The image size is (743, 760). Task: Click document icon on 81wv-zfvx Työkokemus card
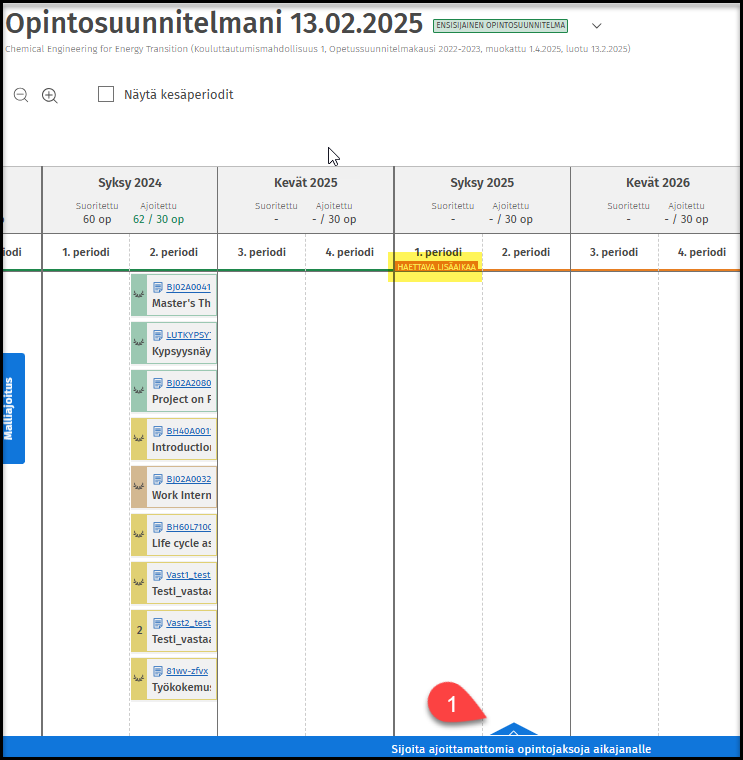pyautogui.click(x=157, y=671)
